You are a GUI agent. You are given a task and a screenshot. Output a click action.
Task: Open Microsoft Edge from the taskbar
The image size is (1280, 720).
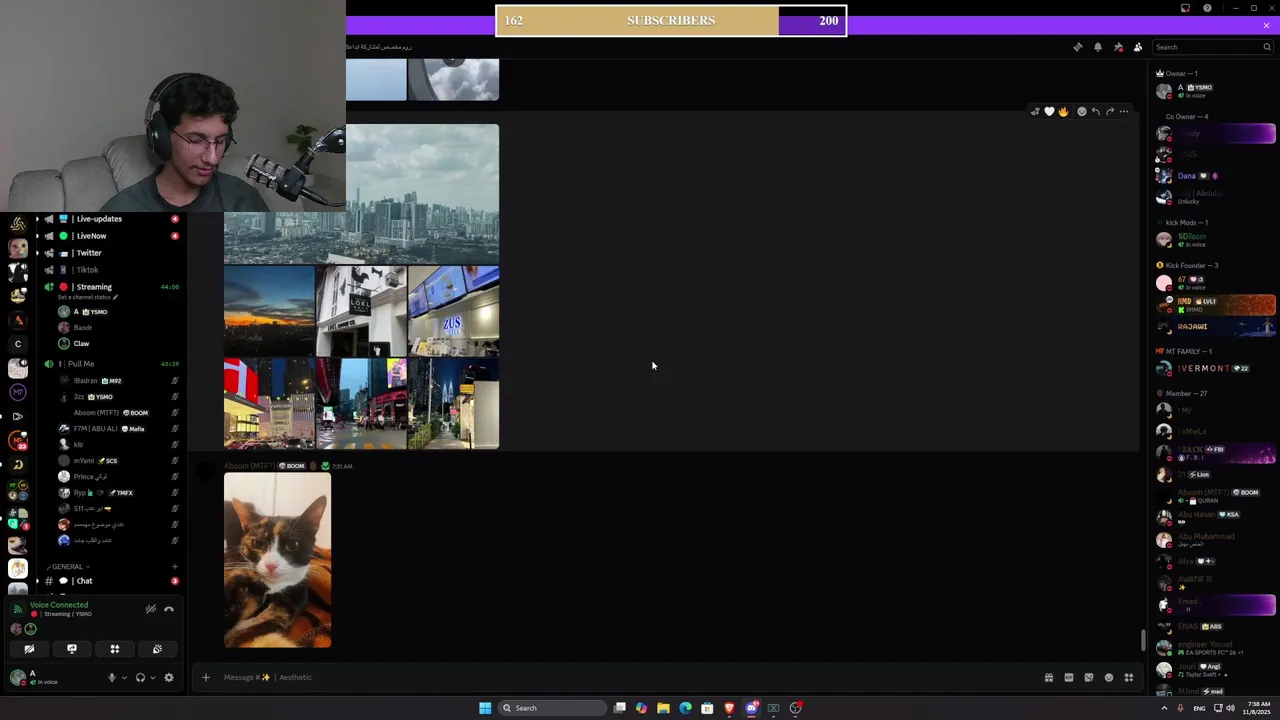coord(685,708)
